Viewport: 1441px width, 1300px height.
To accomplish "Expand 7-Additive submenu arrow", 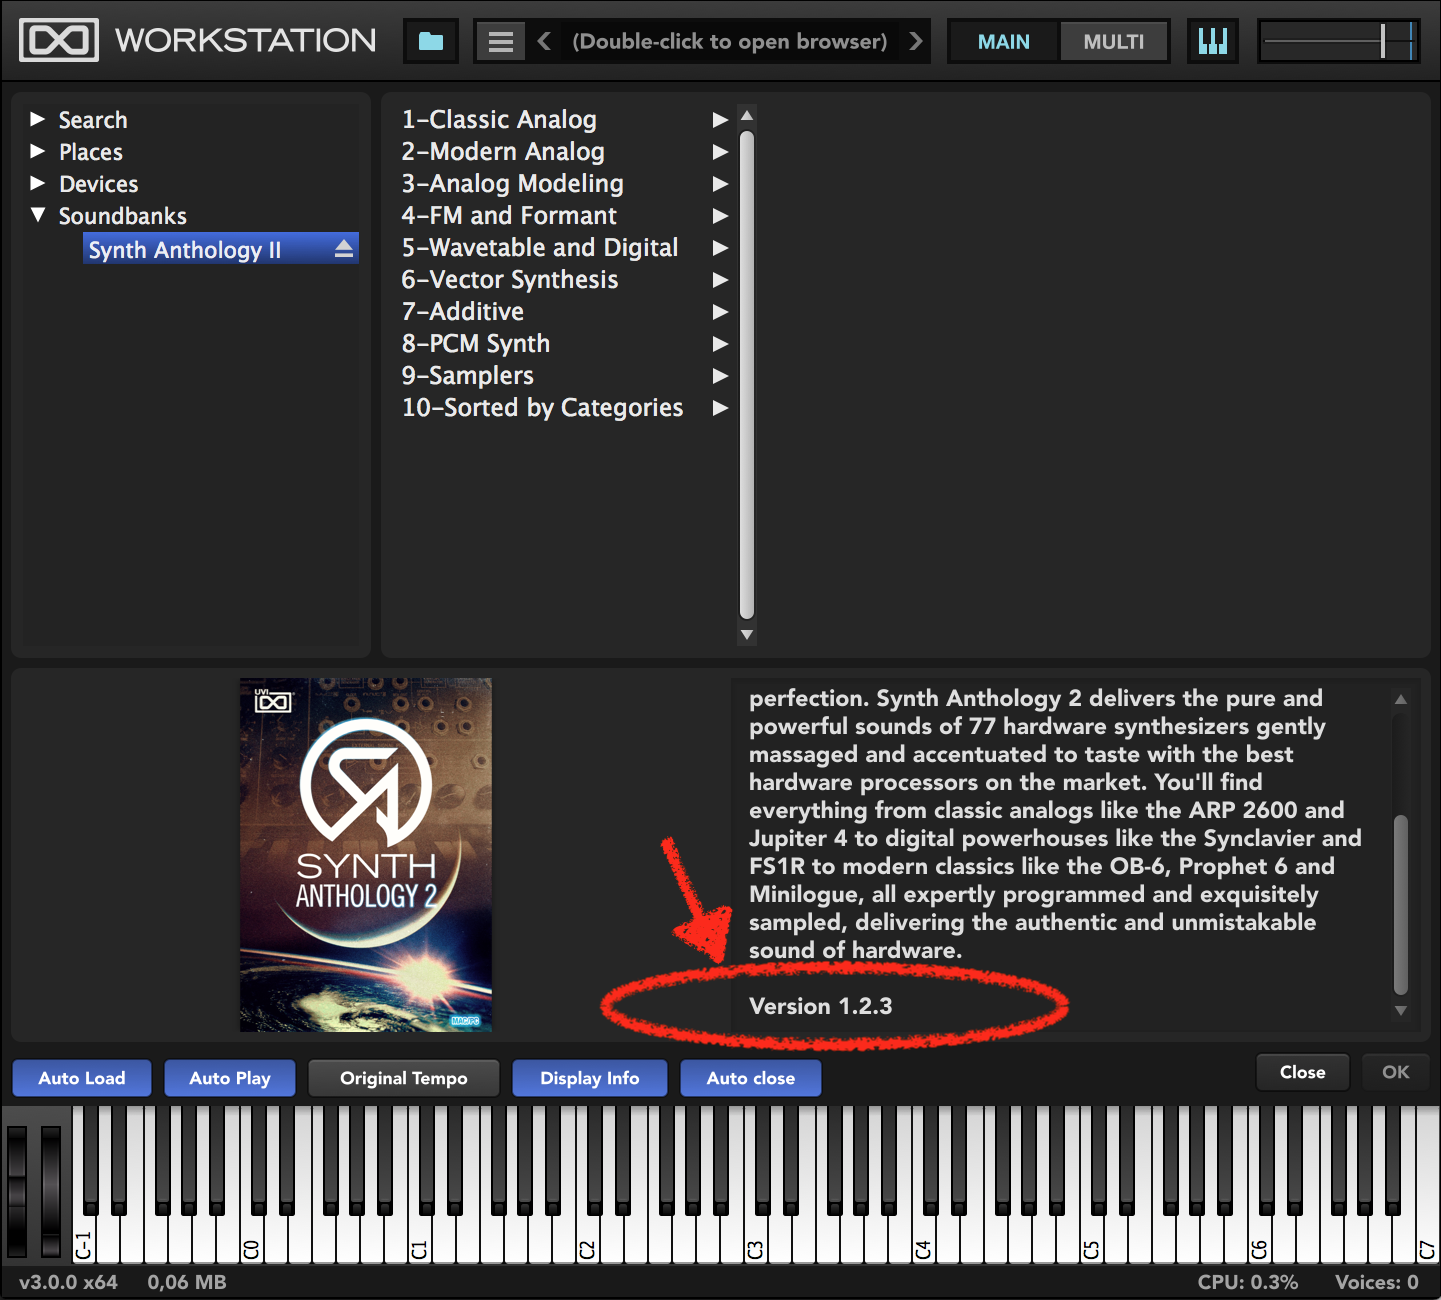I will click(720, 312).
